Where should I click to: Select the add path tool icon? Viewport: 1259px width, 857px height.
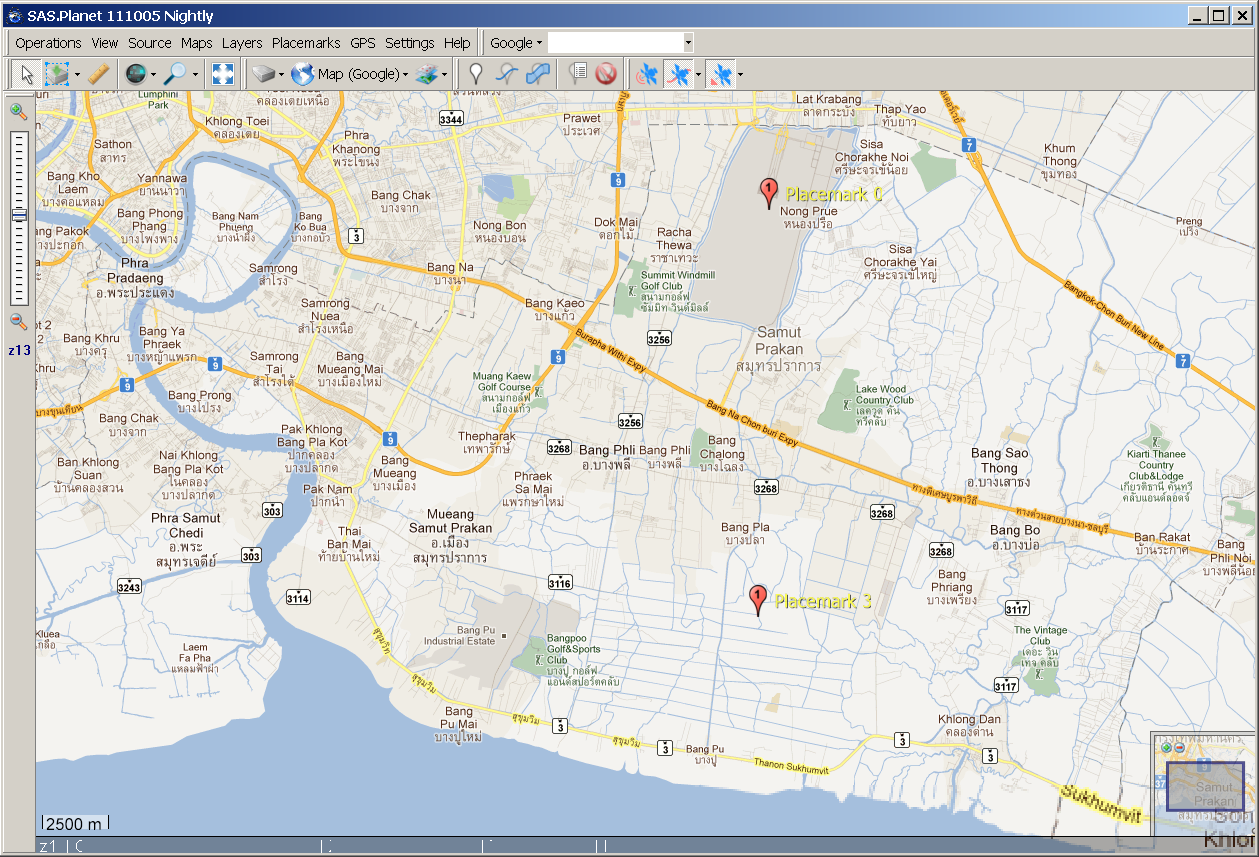508,74
